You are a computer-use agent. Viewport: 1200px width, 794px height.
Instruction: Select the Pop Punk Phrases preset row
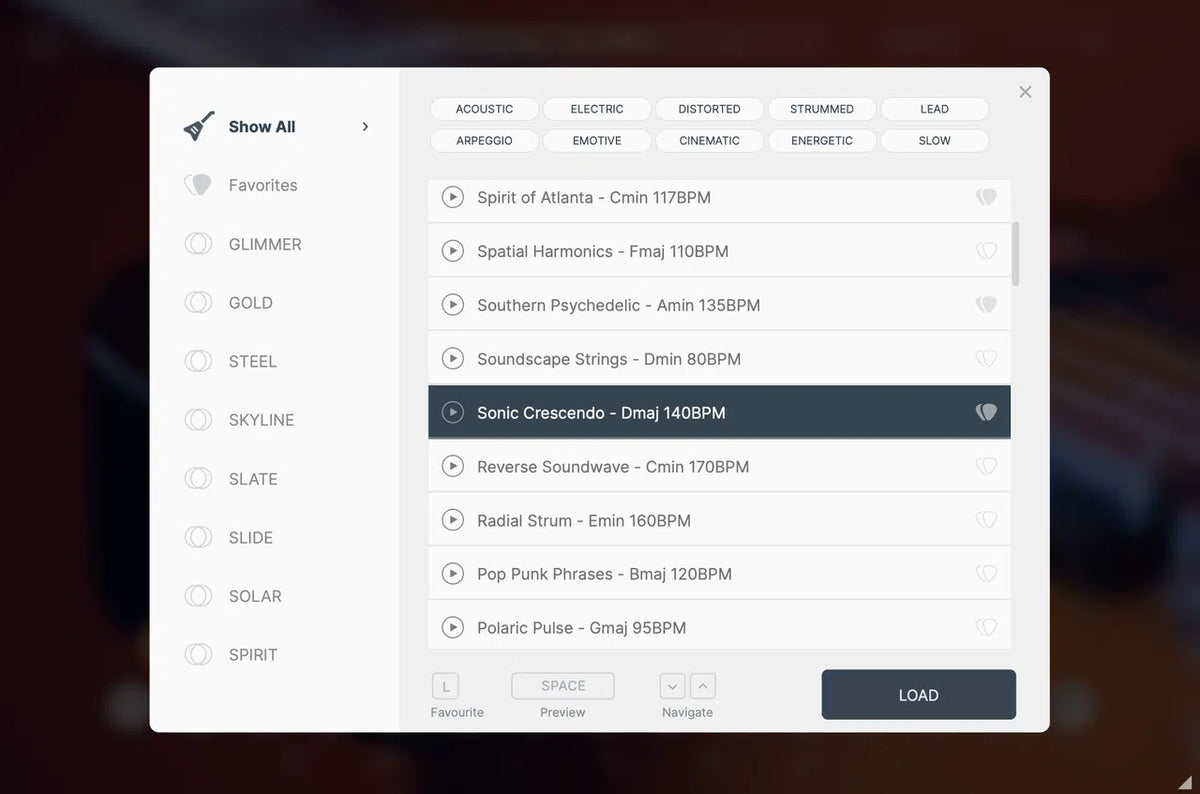tap(700, 574)
